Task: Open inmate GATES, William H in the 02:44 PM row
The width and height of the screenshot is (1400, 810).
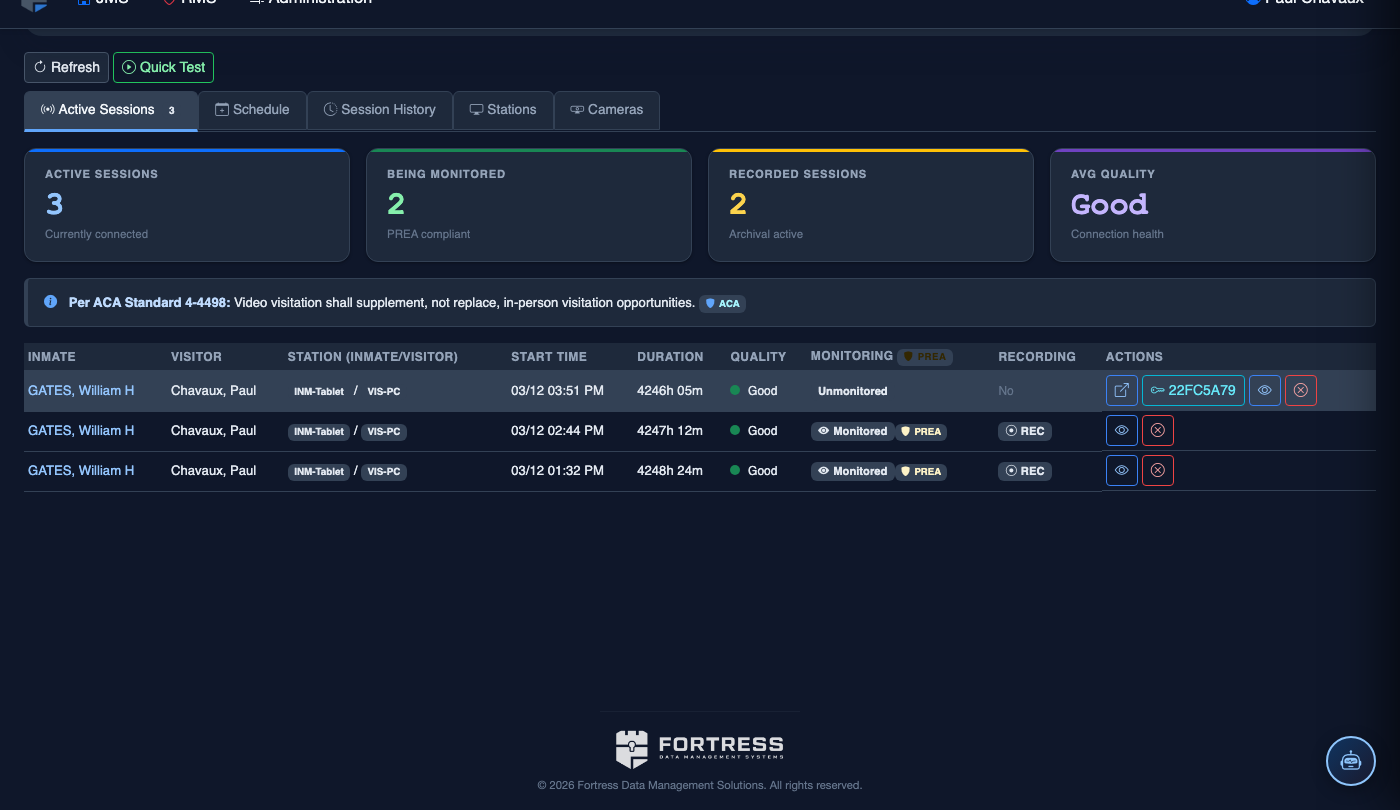Action: point(81,430)
